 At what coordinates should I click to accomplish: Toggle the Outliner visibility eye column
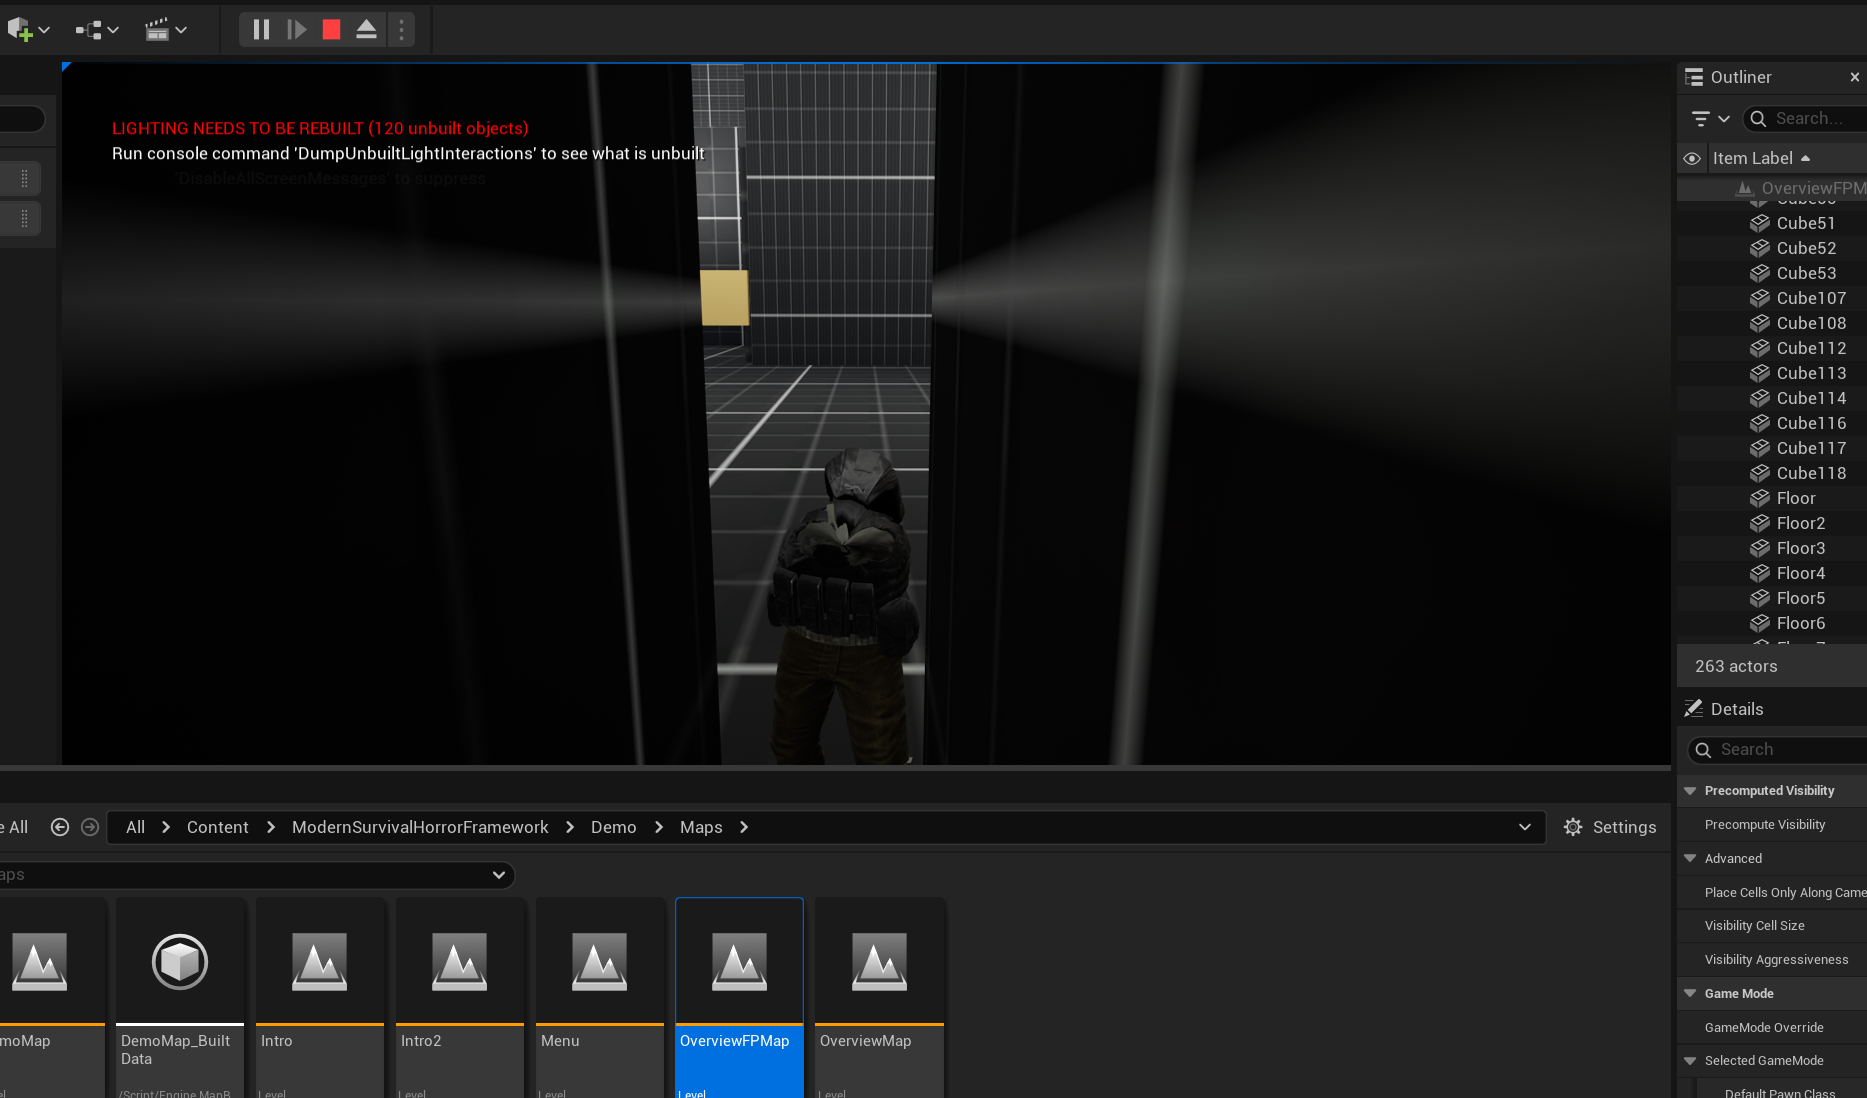[x=1692, y=158]
